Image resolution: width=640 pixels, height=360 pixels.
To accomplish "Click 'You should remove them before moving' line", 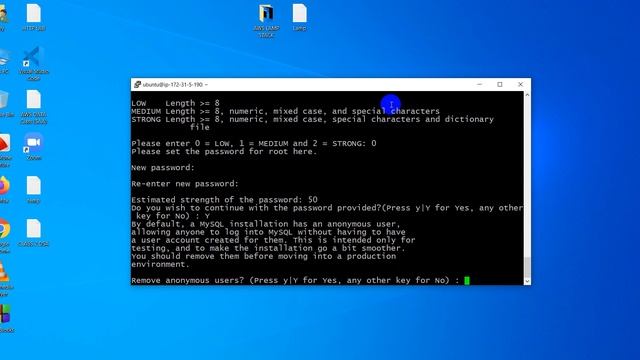I will pyautogui.click(x=263, y=256).
